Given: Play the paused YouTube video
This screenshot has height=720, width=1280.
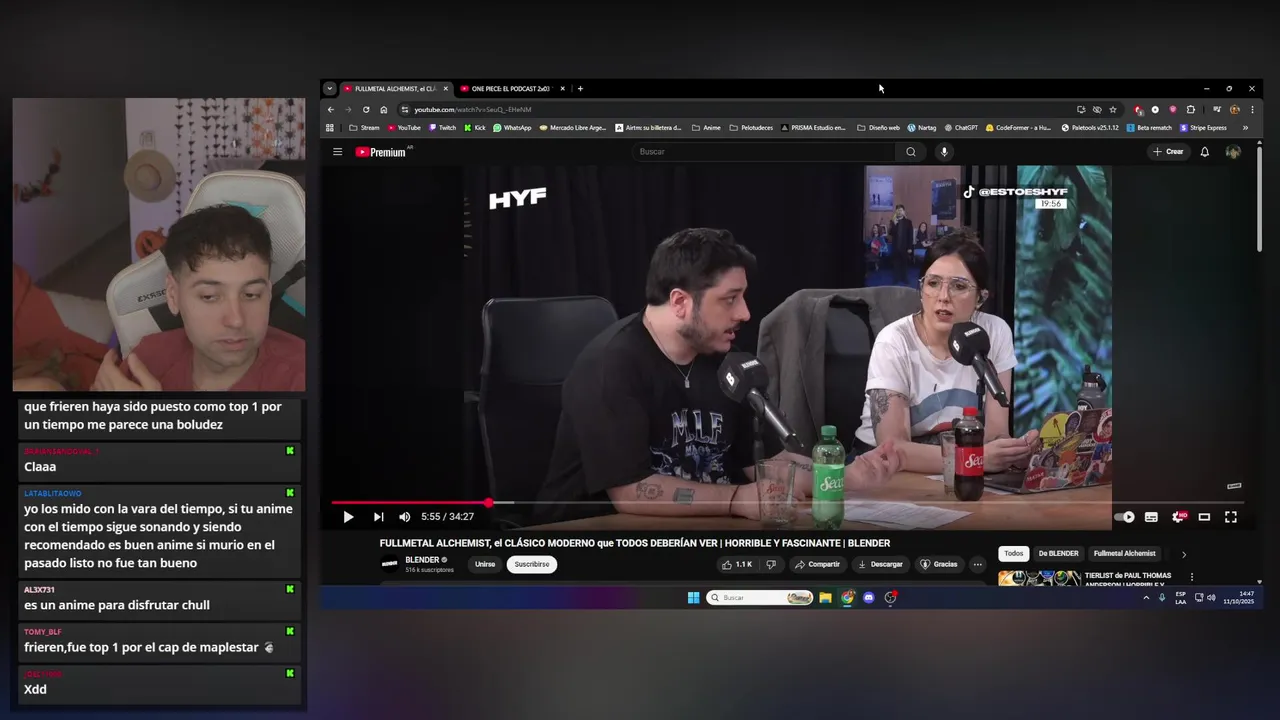Looking at the screenshot, I should click(348, 517).
